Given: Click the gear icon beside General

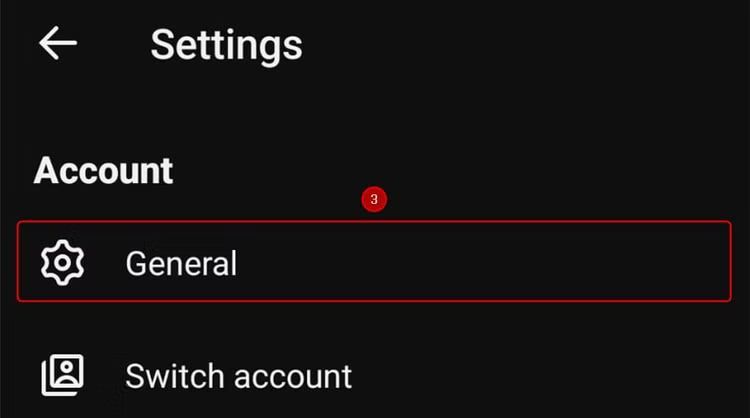Looking at the screenshot, I should 62,262.
